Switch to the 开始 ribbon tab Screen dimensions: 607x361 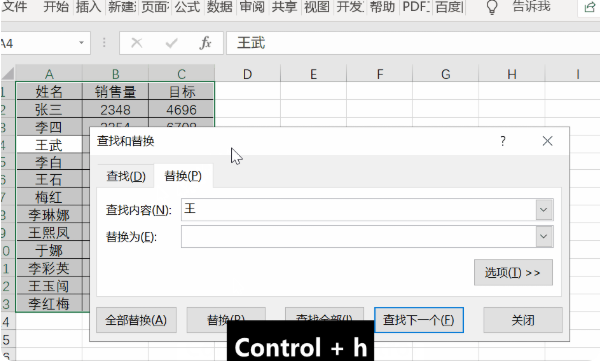coord(56,7)
